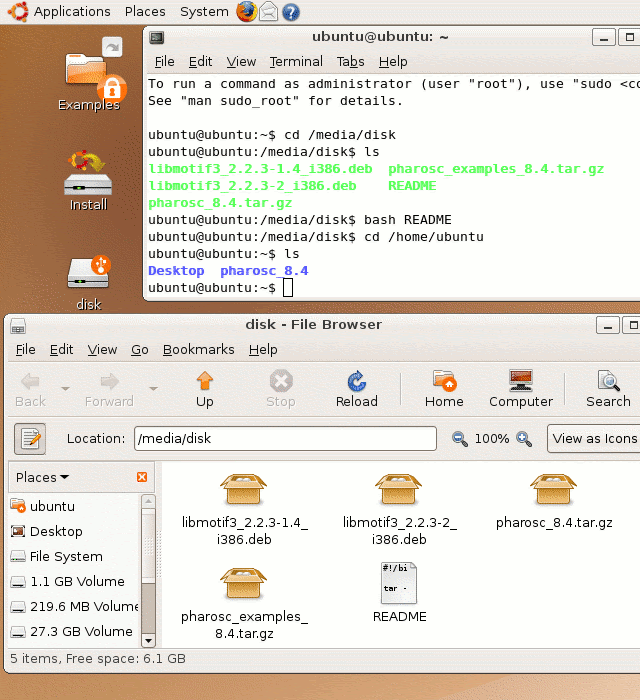Open Computer from the toolbar
The height and width of the screenshot is (700, 640).
(521, 390)
